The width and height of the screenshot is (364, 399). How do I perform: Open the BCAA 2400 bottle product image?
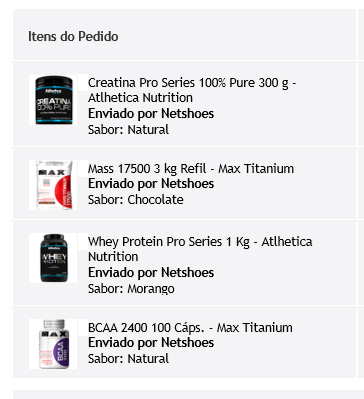point(53,344)
